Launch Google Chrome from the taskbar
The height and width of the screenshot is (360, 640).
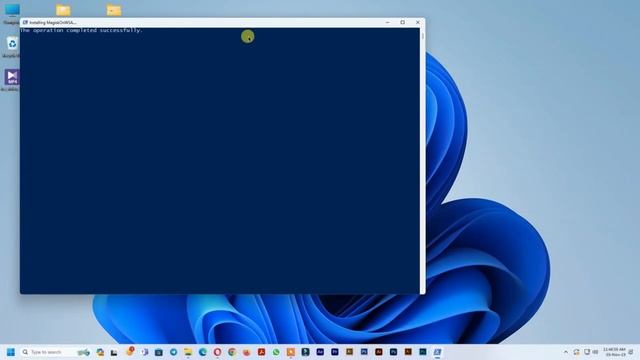(232, 352)
